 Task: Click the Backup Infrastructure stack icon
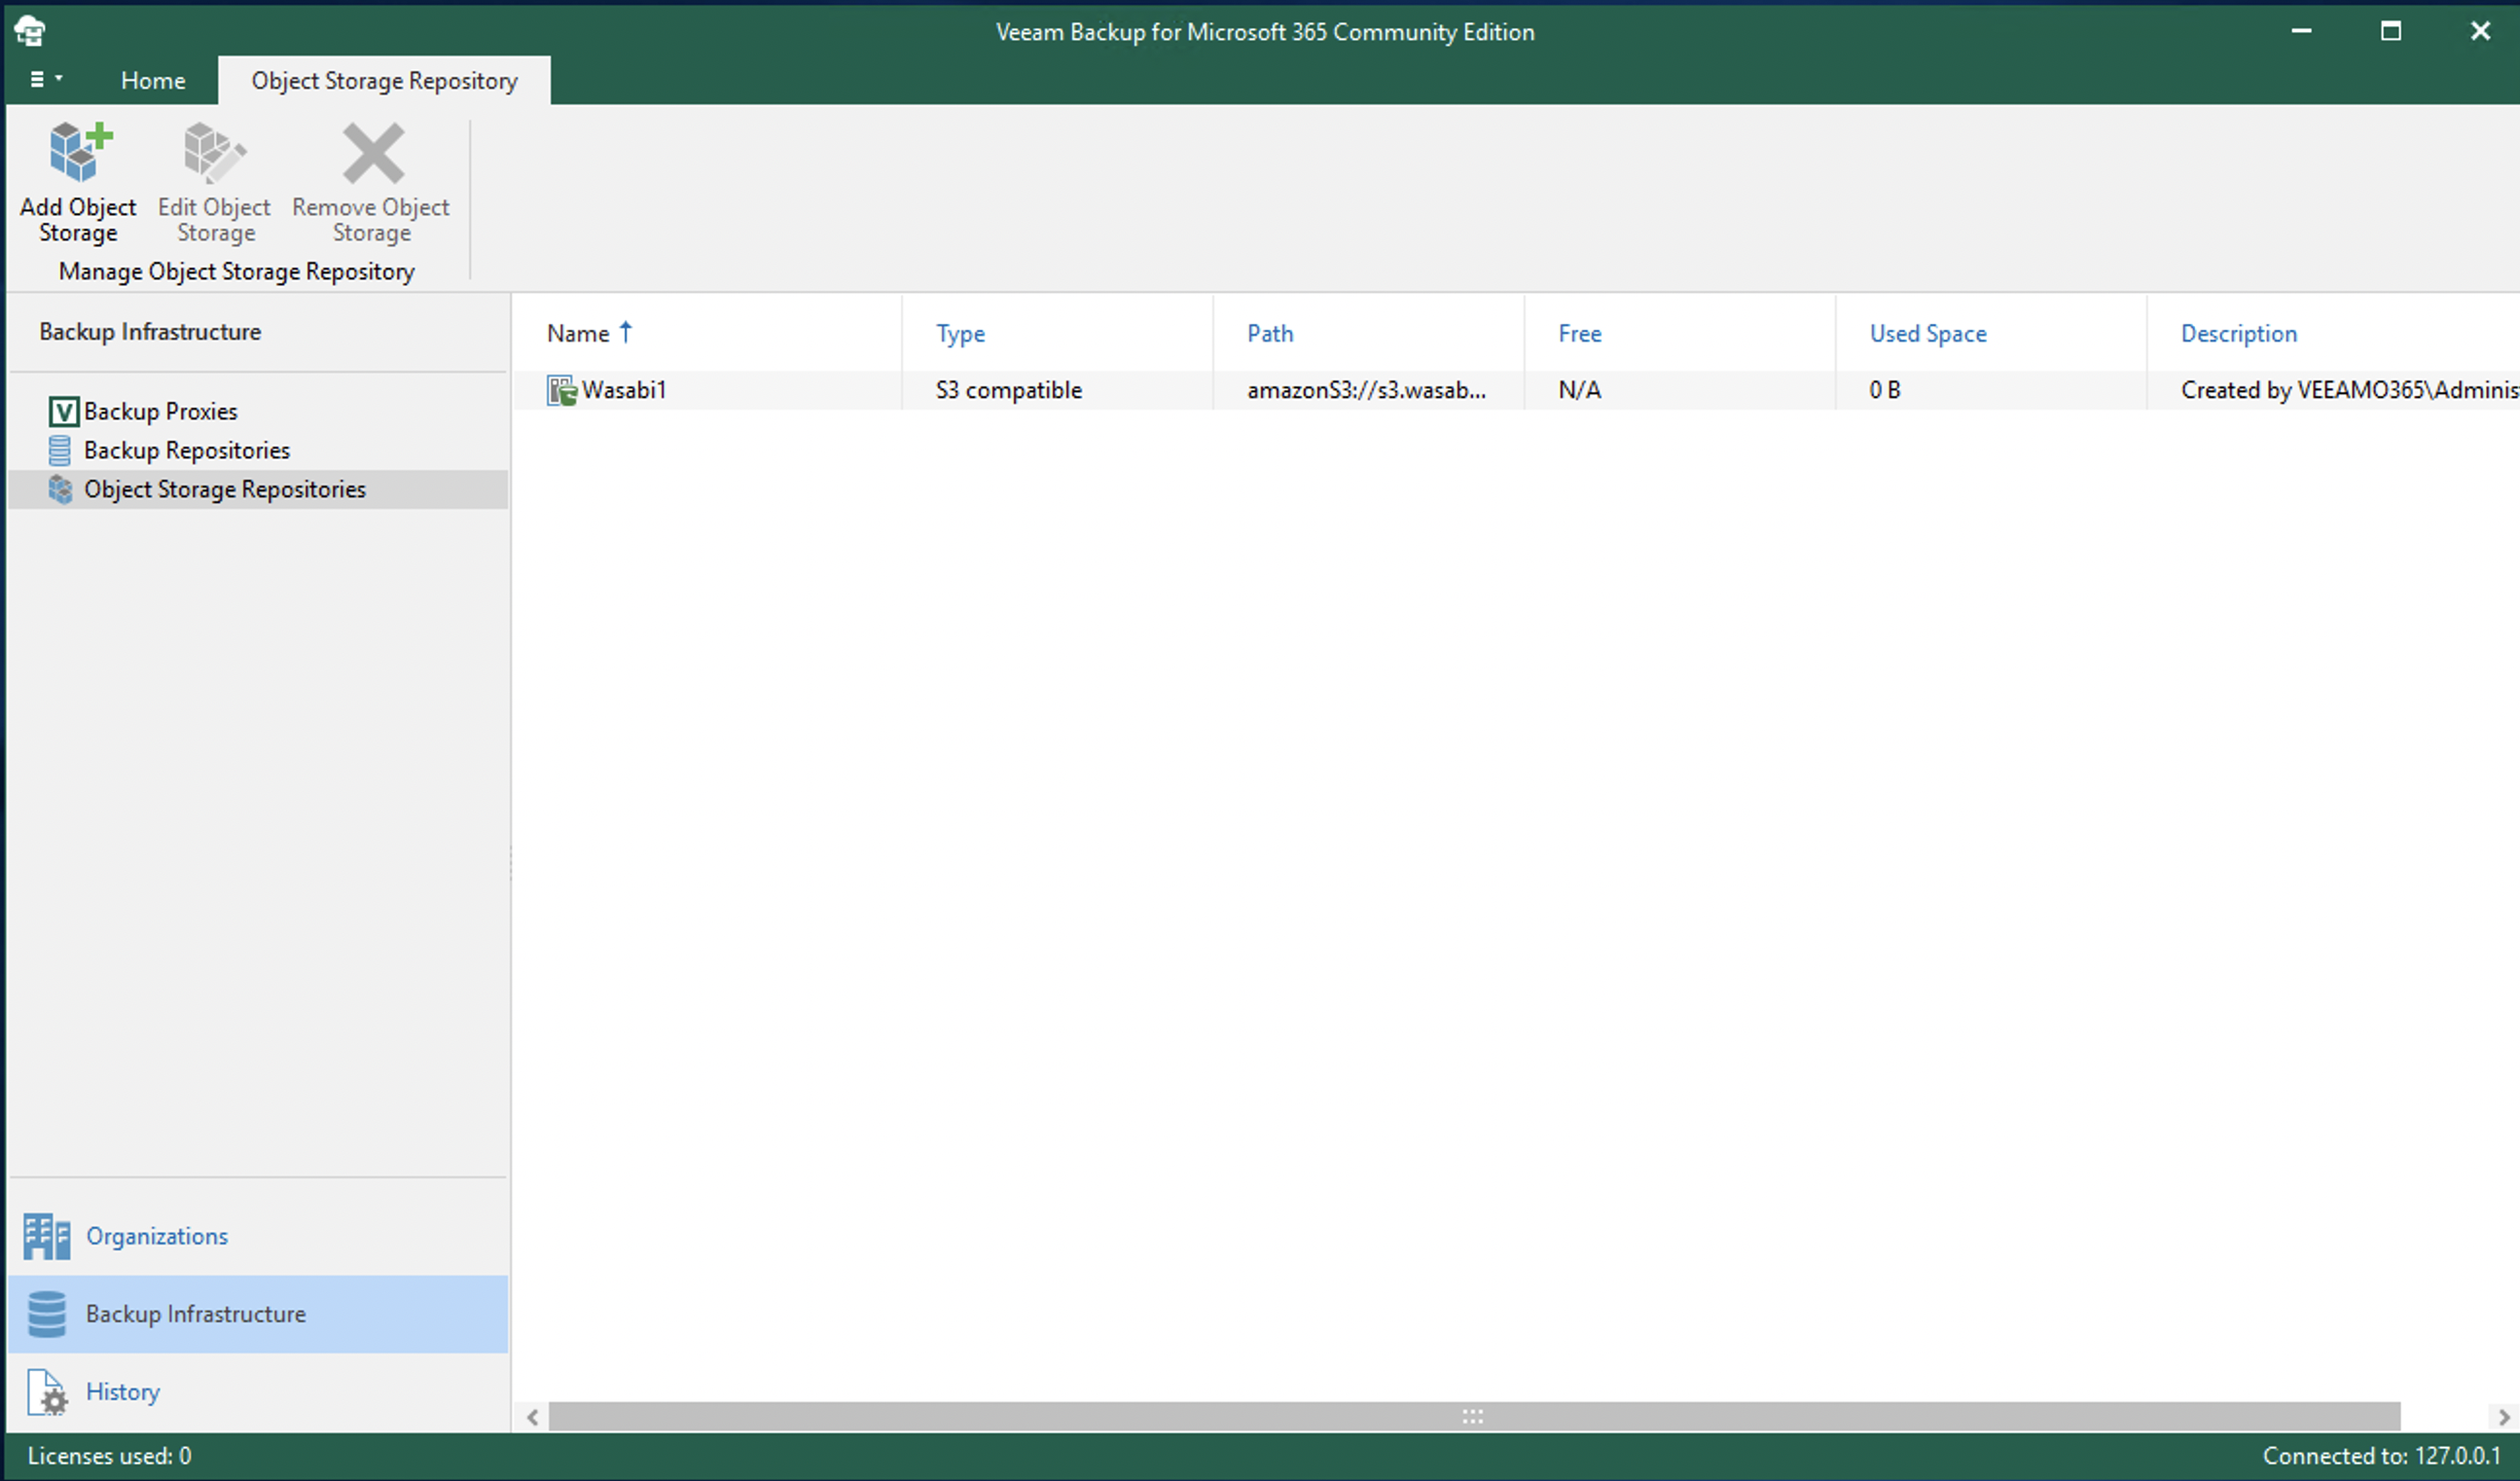click(x=46, y=1314)
